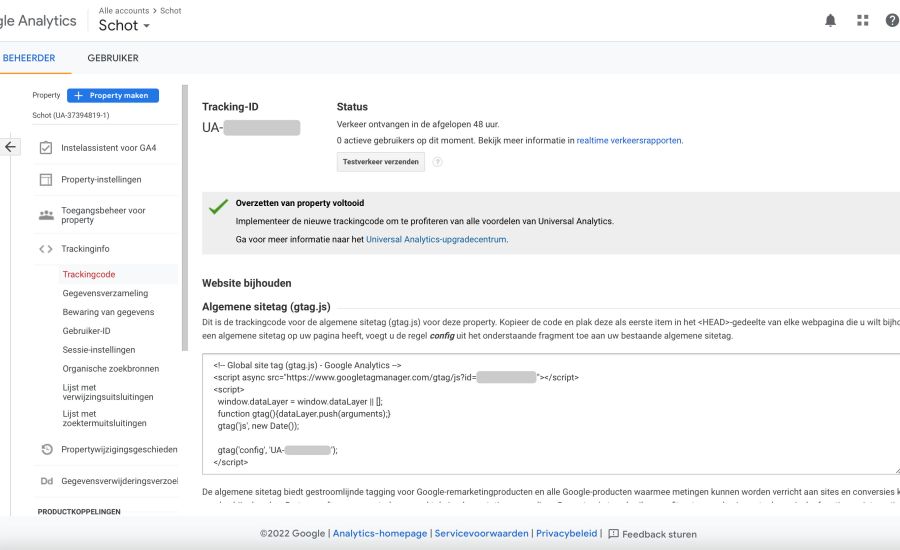This screenshot has width=900, height=550.
Task: Open the Google apps grid icon
Action: point(862,20)
